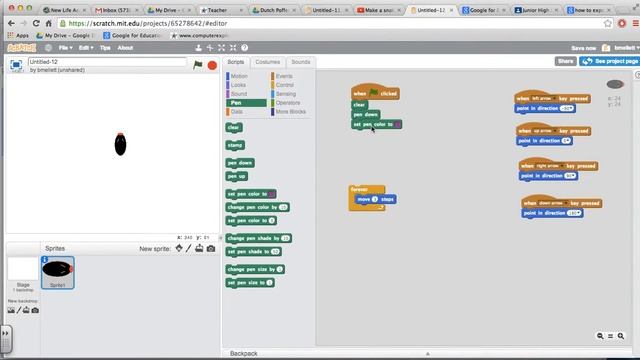Image resolution: width=640 pixels, height=360 pixels.
Task: Open the My Stuff folder icon
Action: pos(606,48)
